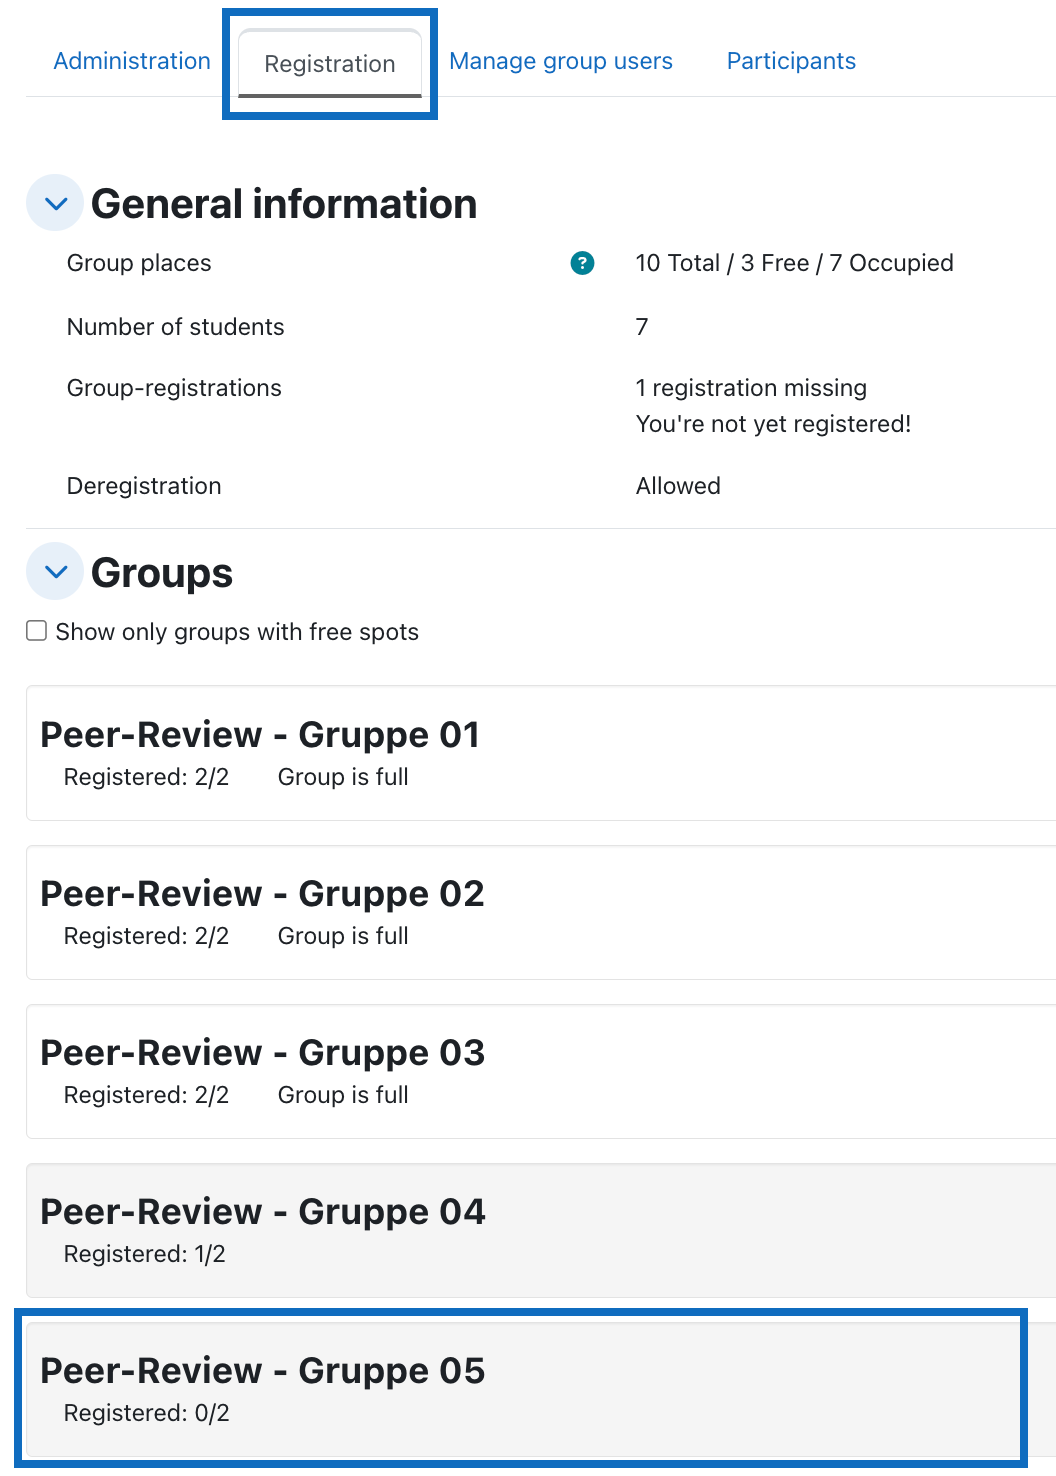Select the Registration tab

330,64
